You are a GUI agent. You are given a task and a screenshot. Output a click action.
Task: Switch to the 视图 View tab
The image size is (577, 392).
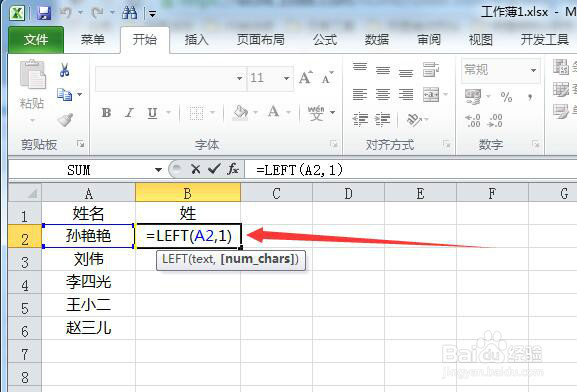(x=481, y=39)
